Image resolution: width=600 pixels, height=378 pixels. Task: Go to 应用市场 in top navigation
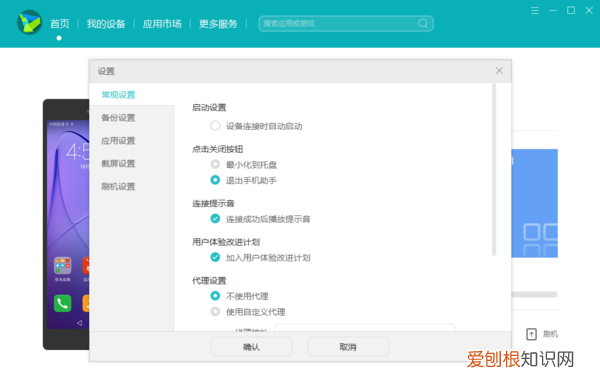pos(162,24)
